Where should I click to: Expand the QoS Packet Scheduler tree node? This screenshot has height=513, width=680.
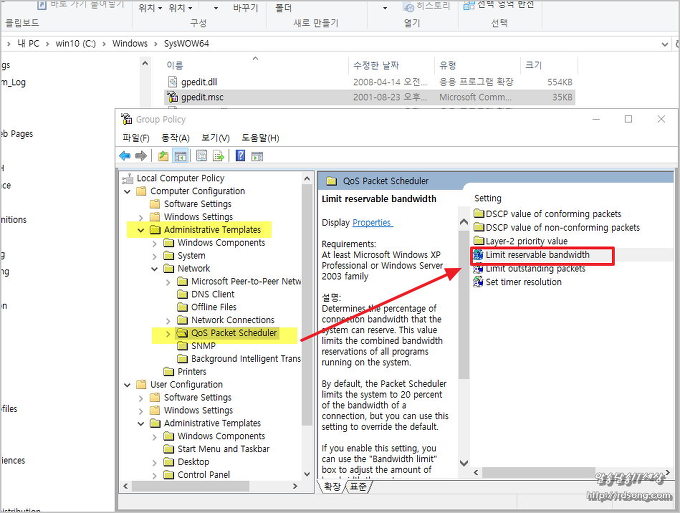click(x=168, y=333)
